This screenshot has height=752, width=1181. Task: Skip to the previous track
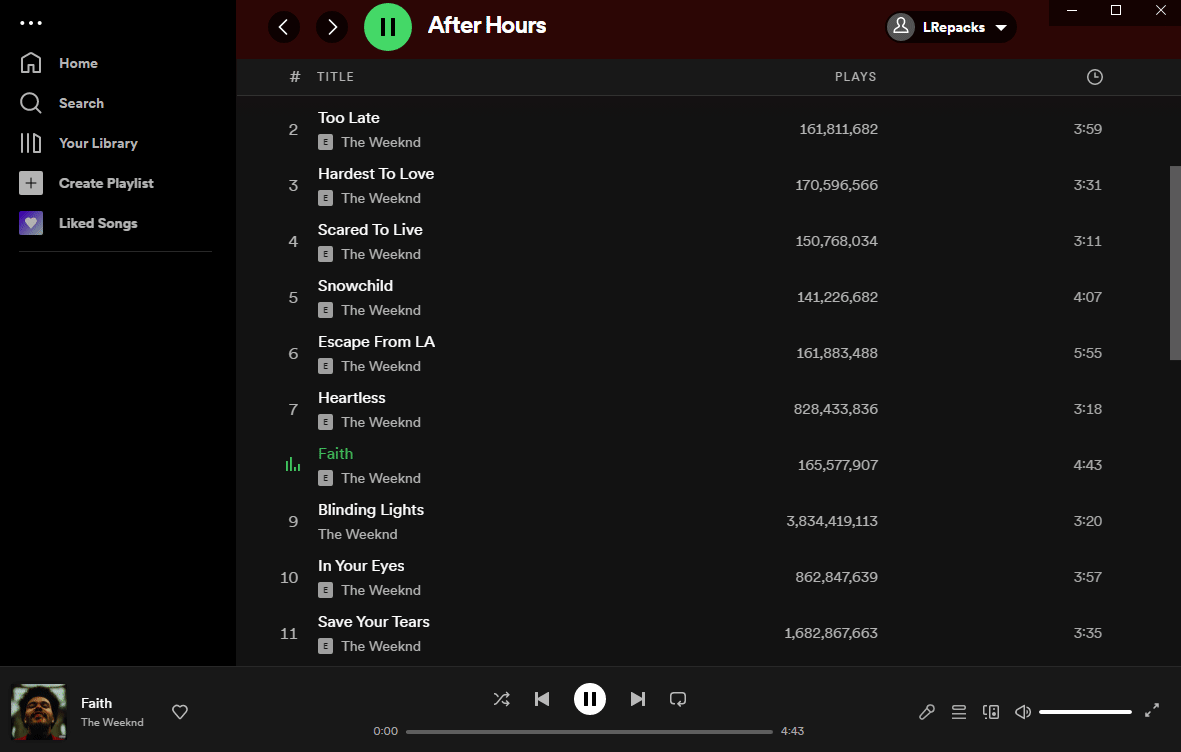[542, 699]
